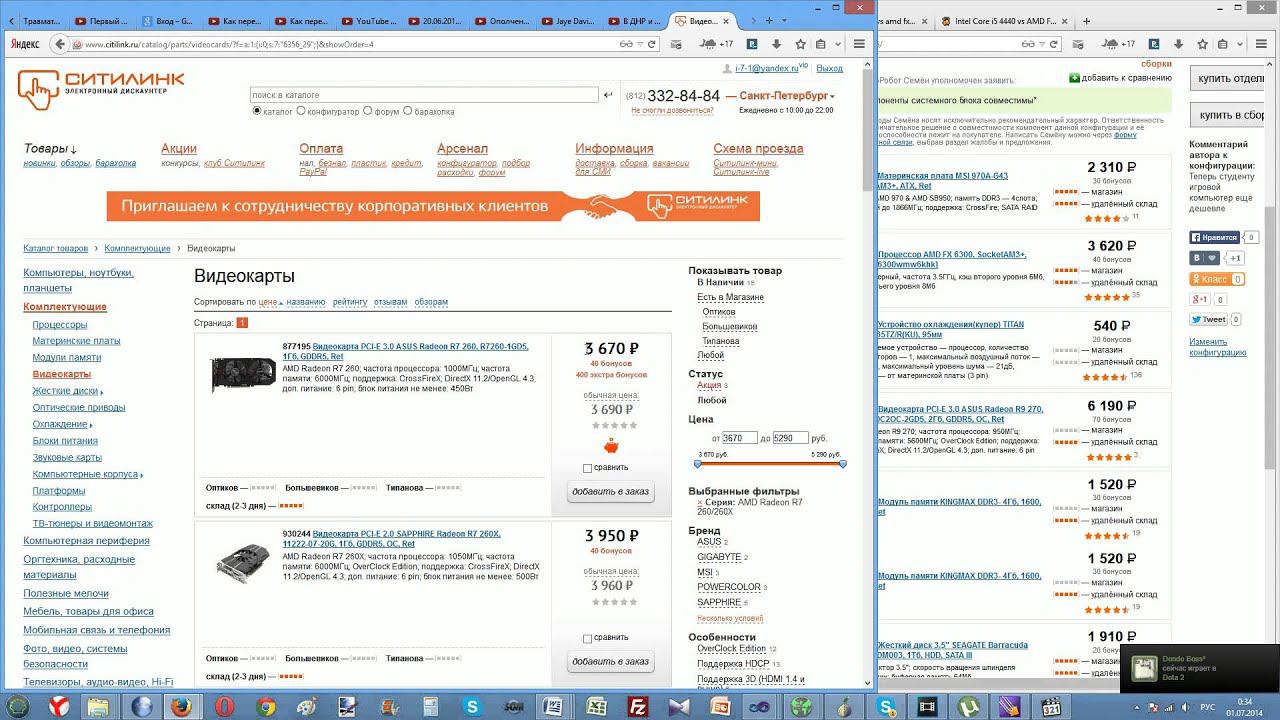Screen dimensions: 1280x720
Task: Open the Оплата menu
Action: pos(321,149)
